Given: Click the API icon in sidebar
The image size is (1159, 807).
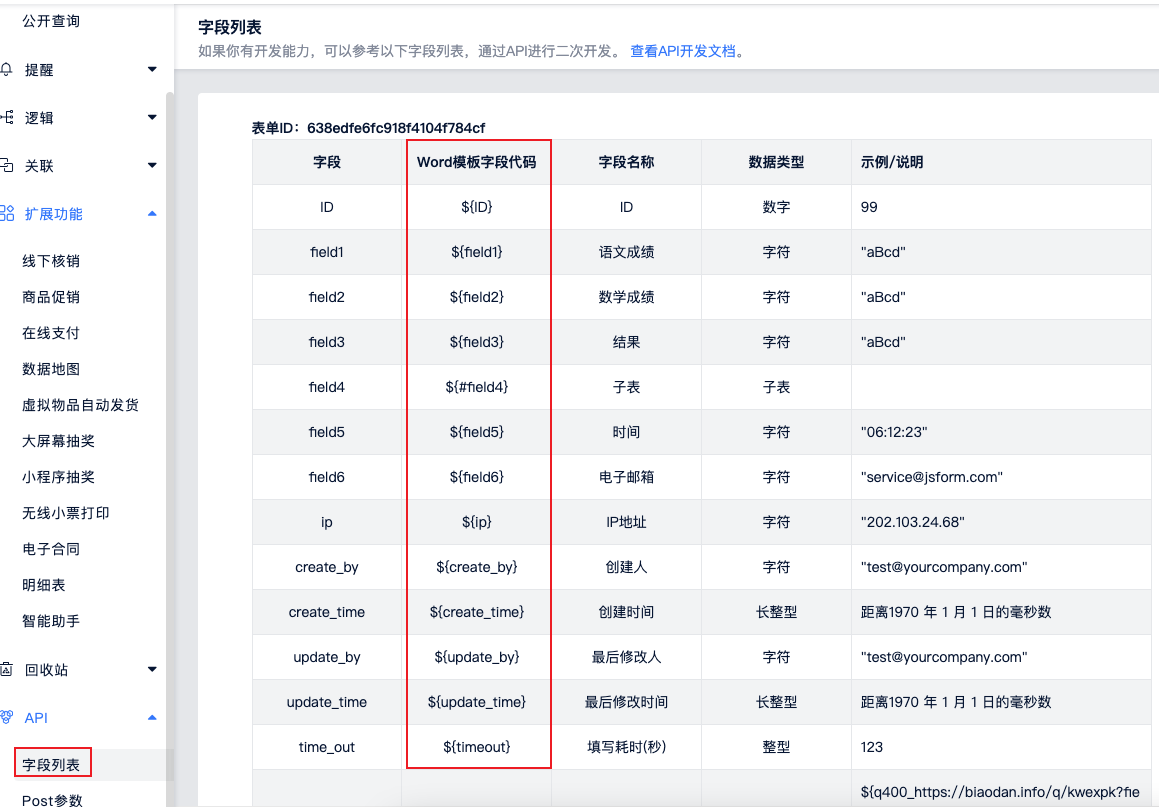Looking at the screenshot, I should coord(7,717).
